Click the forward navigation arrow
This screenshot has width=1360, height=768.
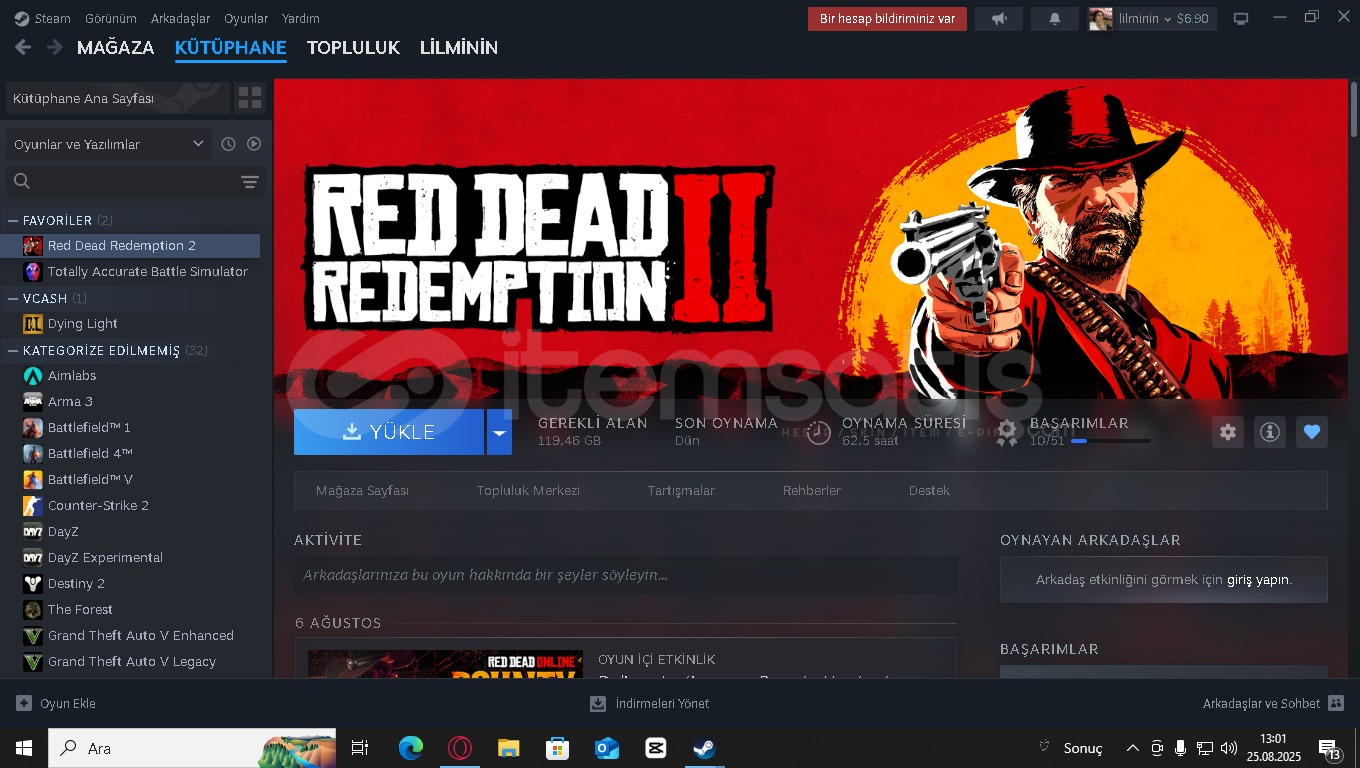click(55, 47)
